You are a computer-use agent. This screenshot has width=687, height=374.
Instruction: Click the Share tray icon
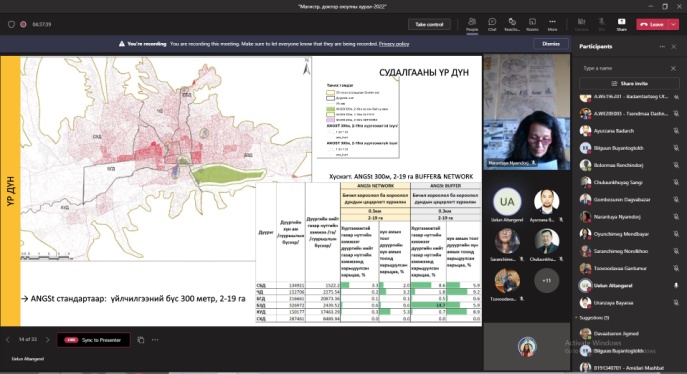point(621,24)
